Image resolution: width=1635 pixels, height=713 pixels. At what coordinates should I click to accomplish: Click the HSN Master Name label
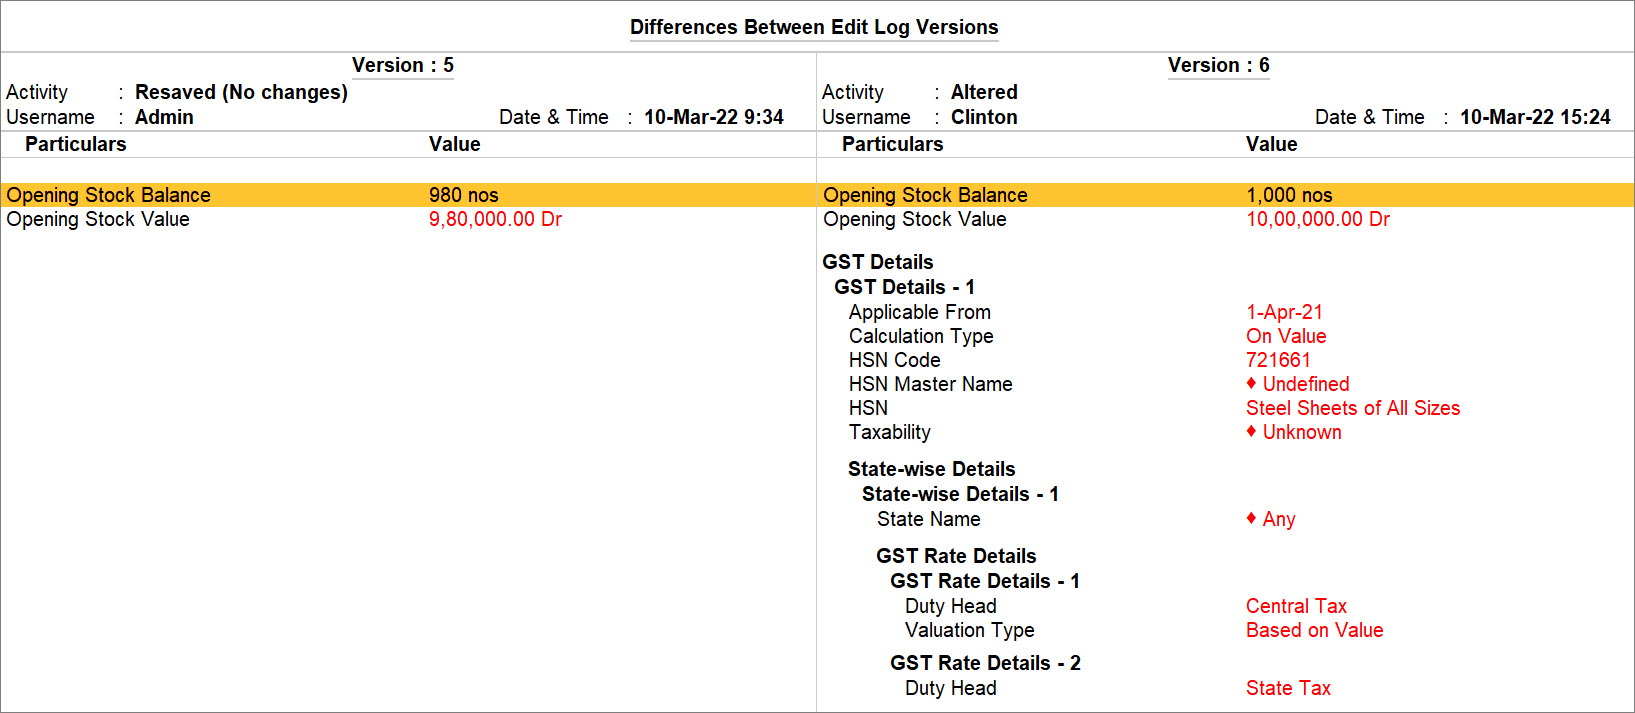[931, 384]
